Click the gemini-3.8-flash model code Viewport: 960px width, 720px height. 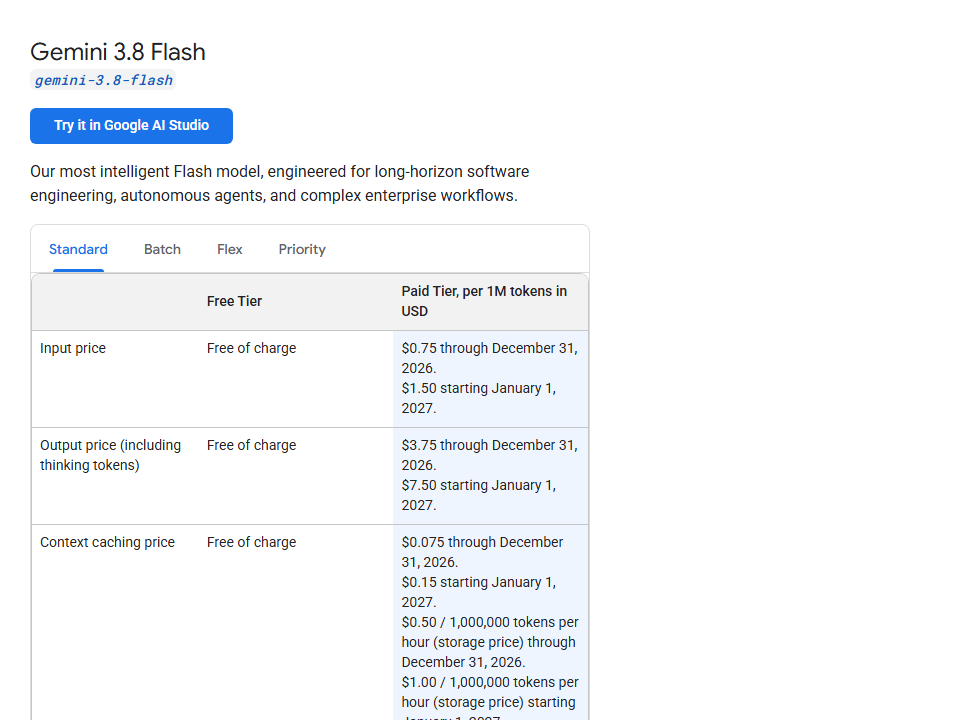[103, 80]
